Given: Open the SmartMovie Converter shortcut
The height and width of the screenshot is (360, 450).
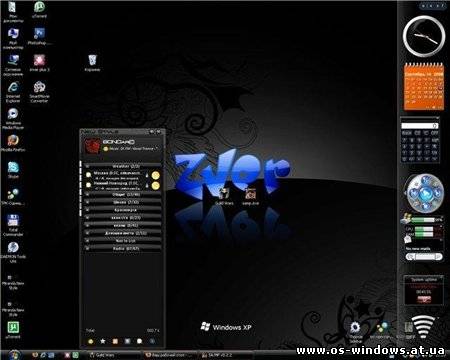Looking at the screenshot, I should pyautogui.click(x=39, y=91).
